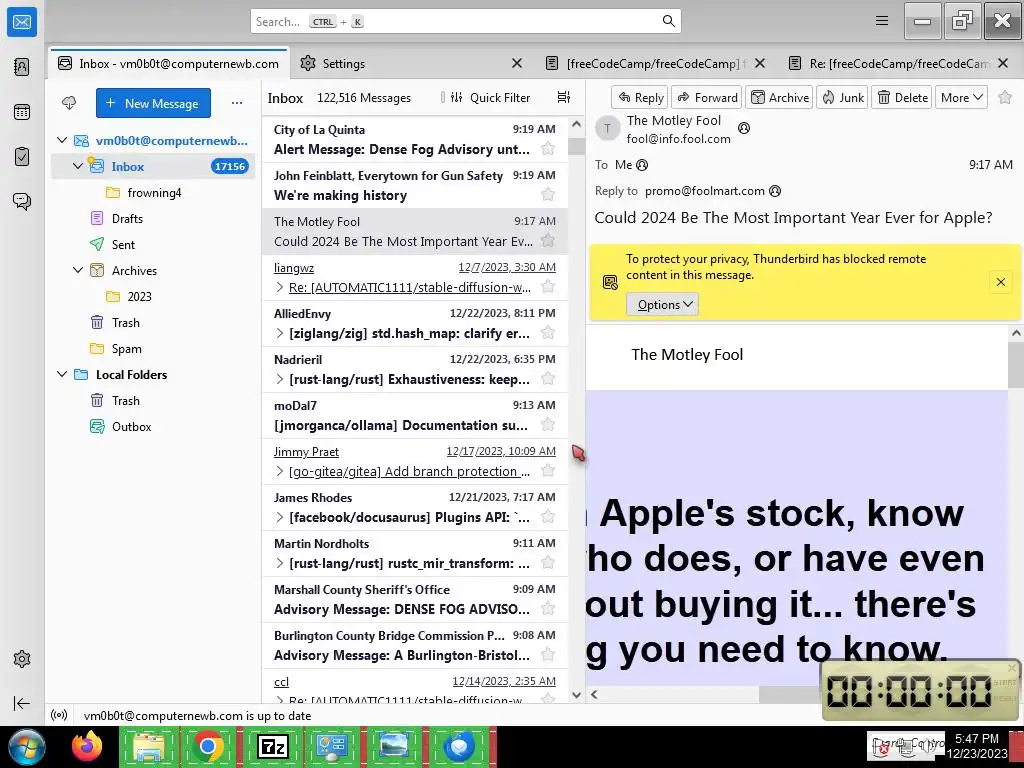
Task: Open 7-Zip from the taskbar
Action: [272, 746]
